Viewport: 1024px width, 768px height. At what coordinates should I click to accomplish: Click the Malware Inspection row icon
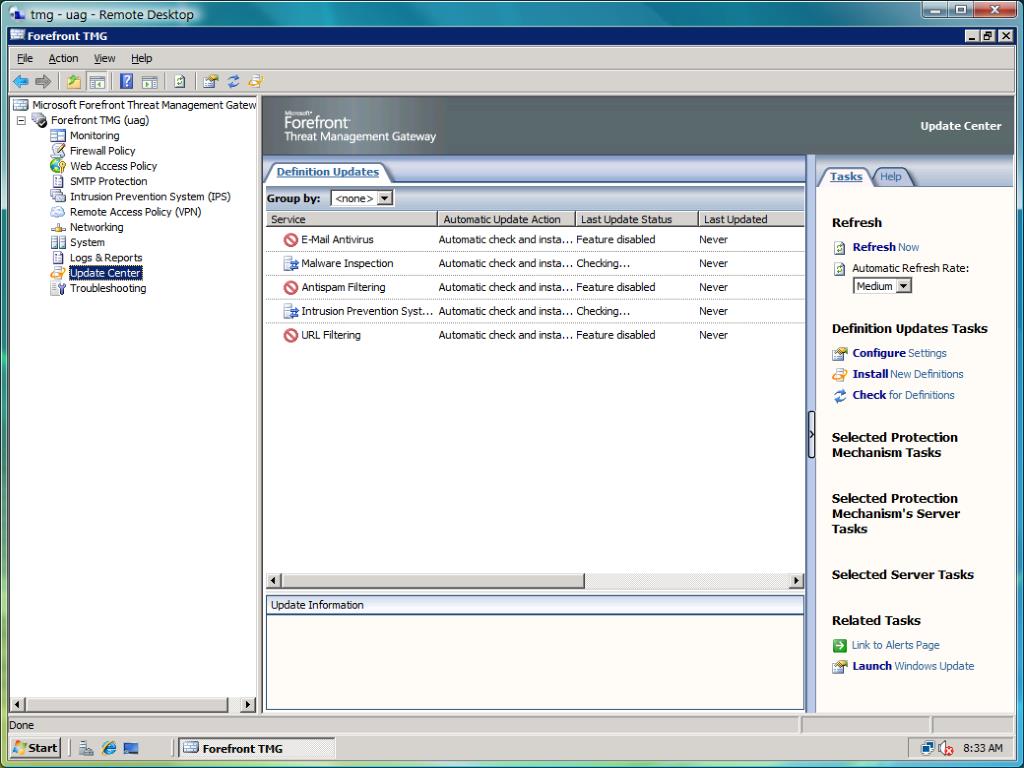coord(291,263)
